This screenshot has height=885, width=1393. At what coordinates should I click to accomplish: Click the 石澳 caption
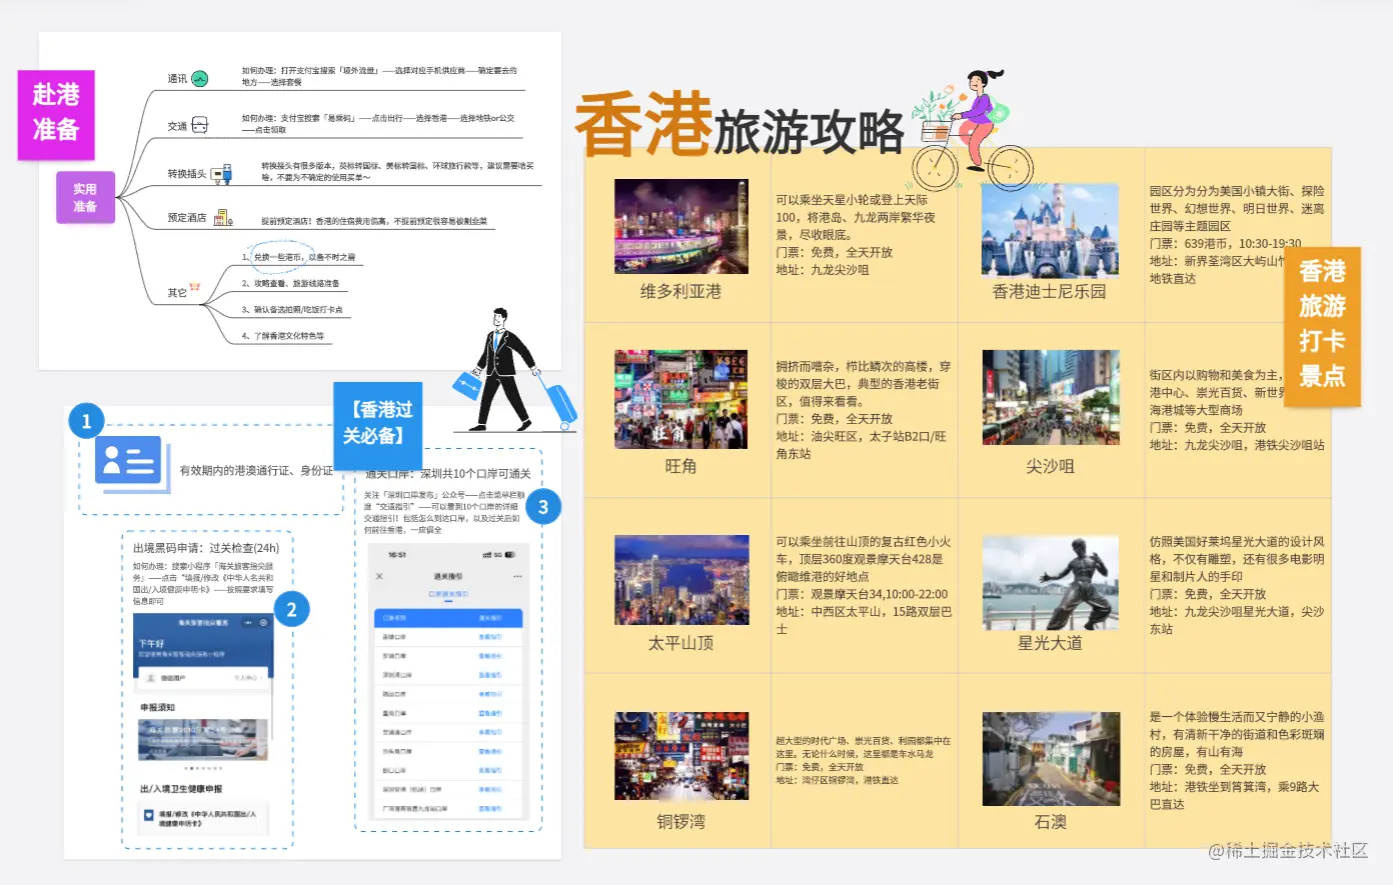click(x=1050, y=822)
